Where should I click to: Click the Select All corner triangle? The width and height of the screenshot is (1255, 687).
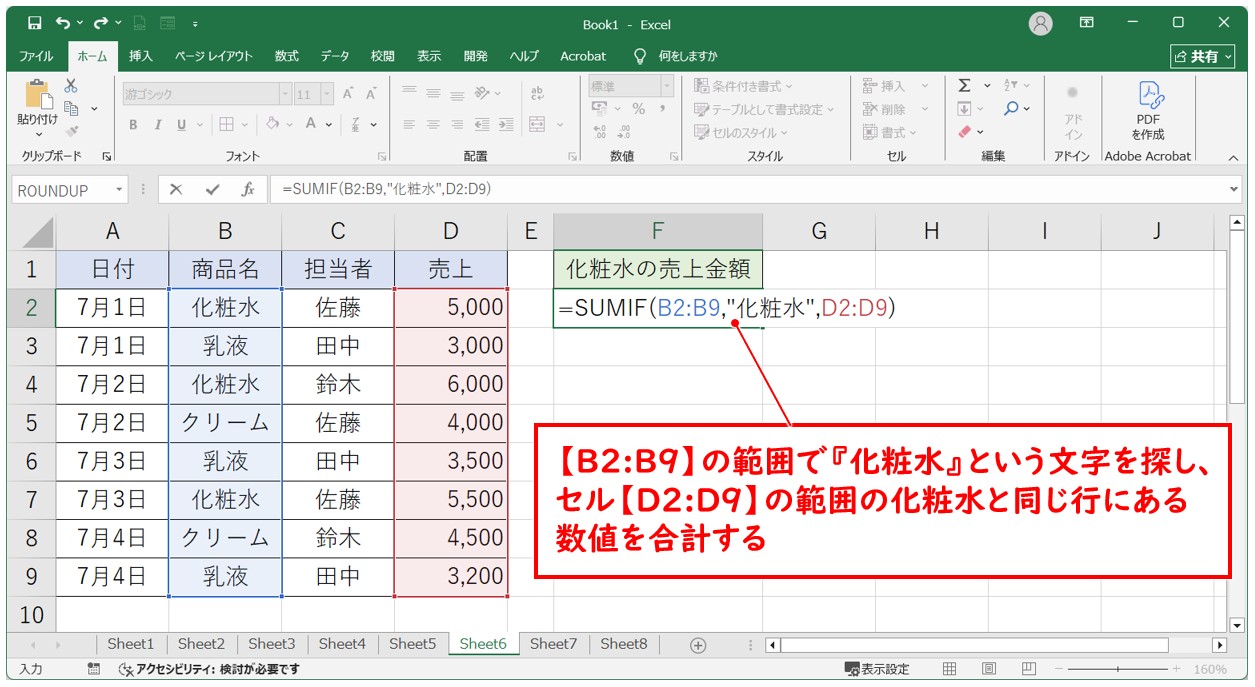point(37,234)
